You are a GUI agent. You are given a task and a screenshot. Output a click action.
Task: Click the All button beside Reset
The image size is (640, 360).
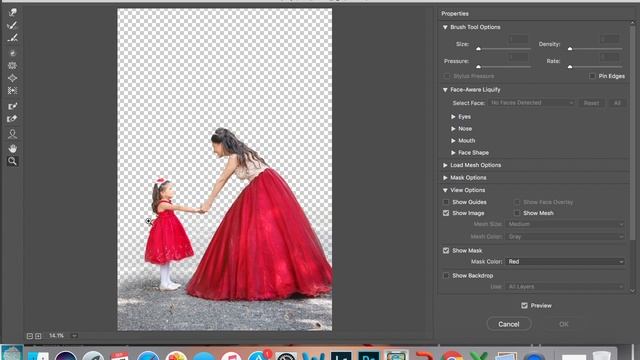pos(617,103)
